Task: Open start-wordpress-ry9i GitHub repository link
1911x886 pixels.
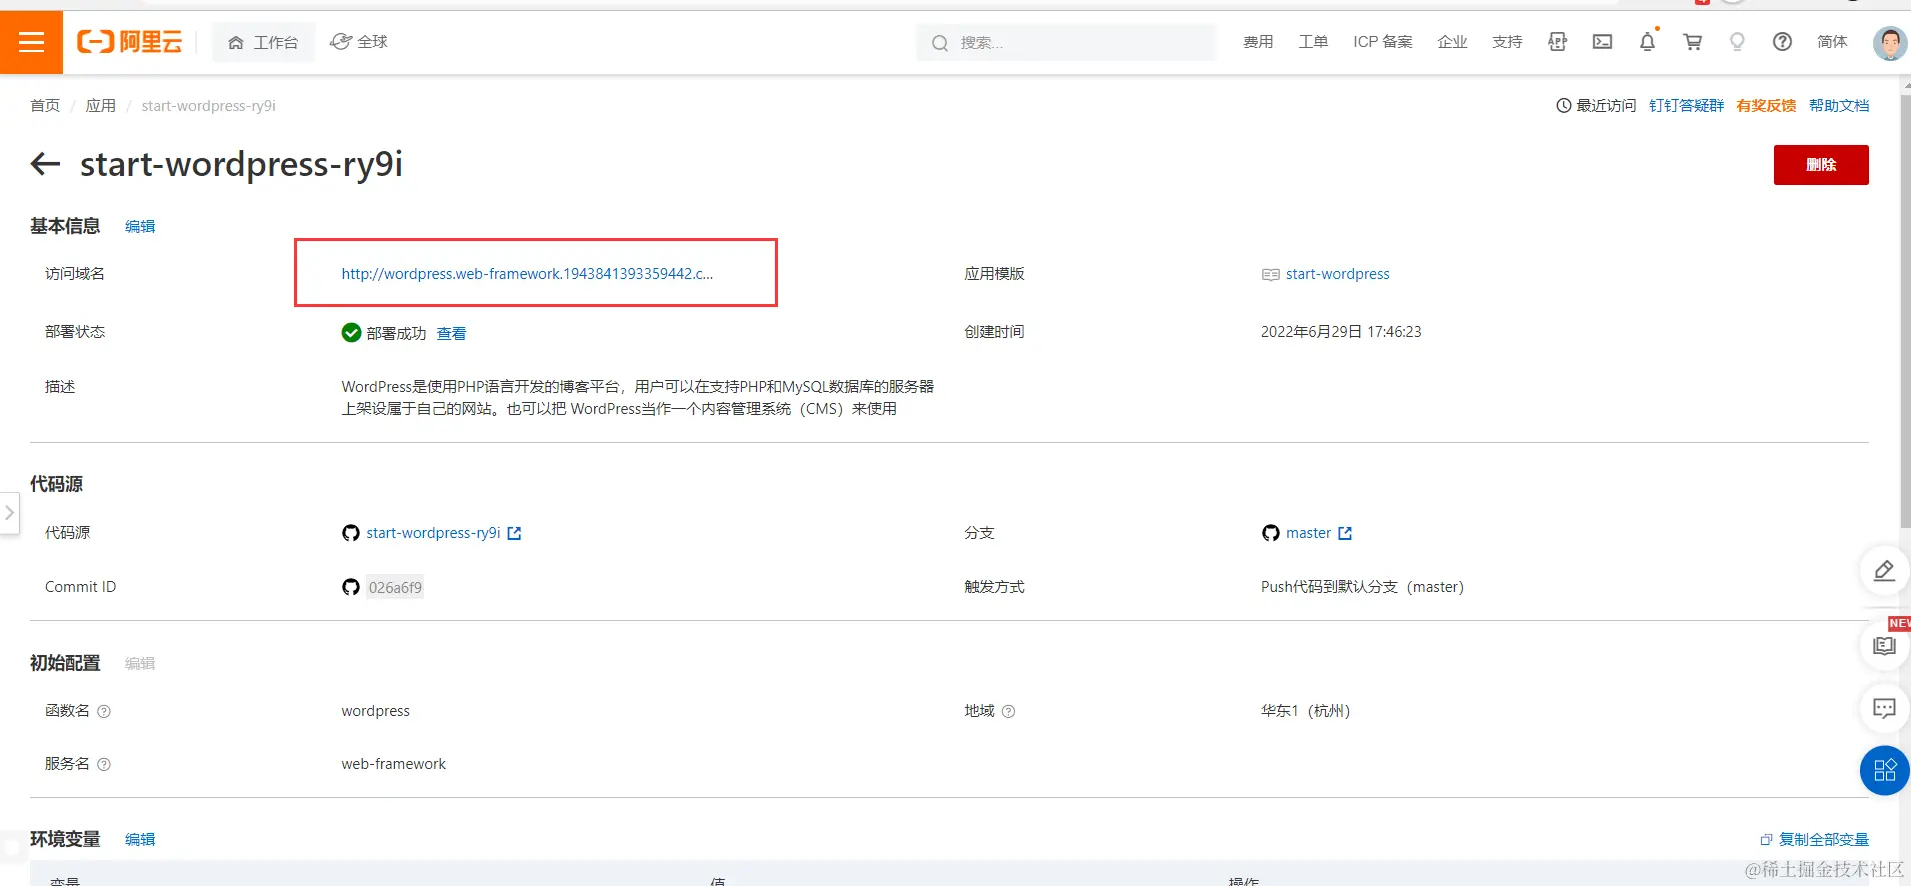Action: [x=433, y=533]
